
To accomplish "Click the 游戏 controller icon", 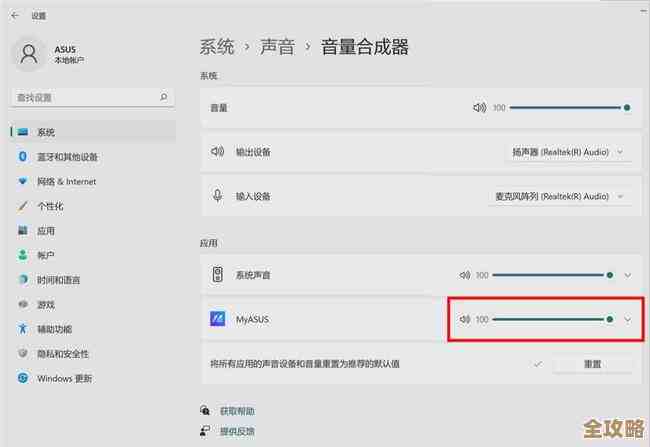I will click(x=23, y=304).
